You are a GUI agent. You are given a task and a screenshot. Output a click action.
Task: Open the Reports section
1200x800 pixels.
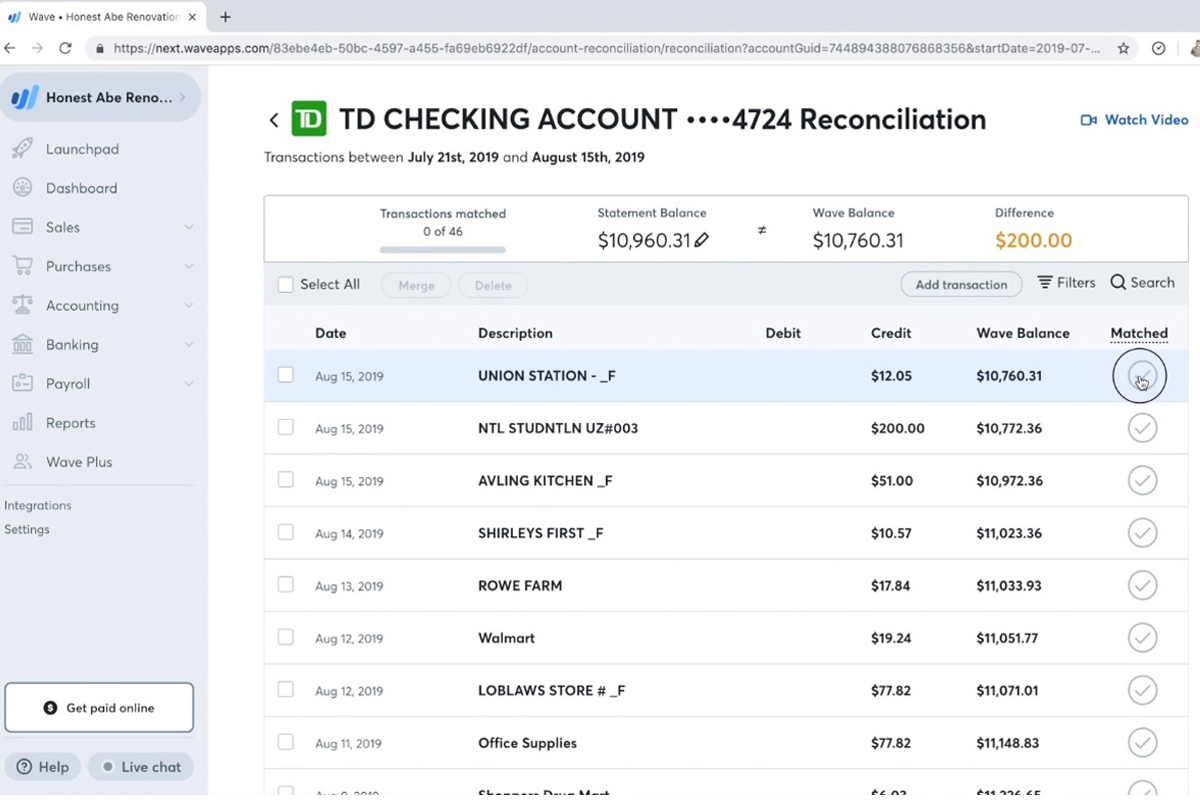pos(70,422)
